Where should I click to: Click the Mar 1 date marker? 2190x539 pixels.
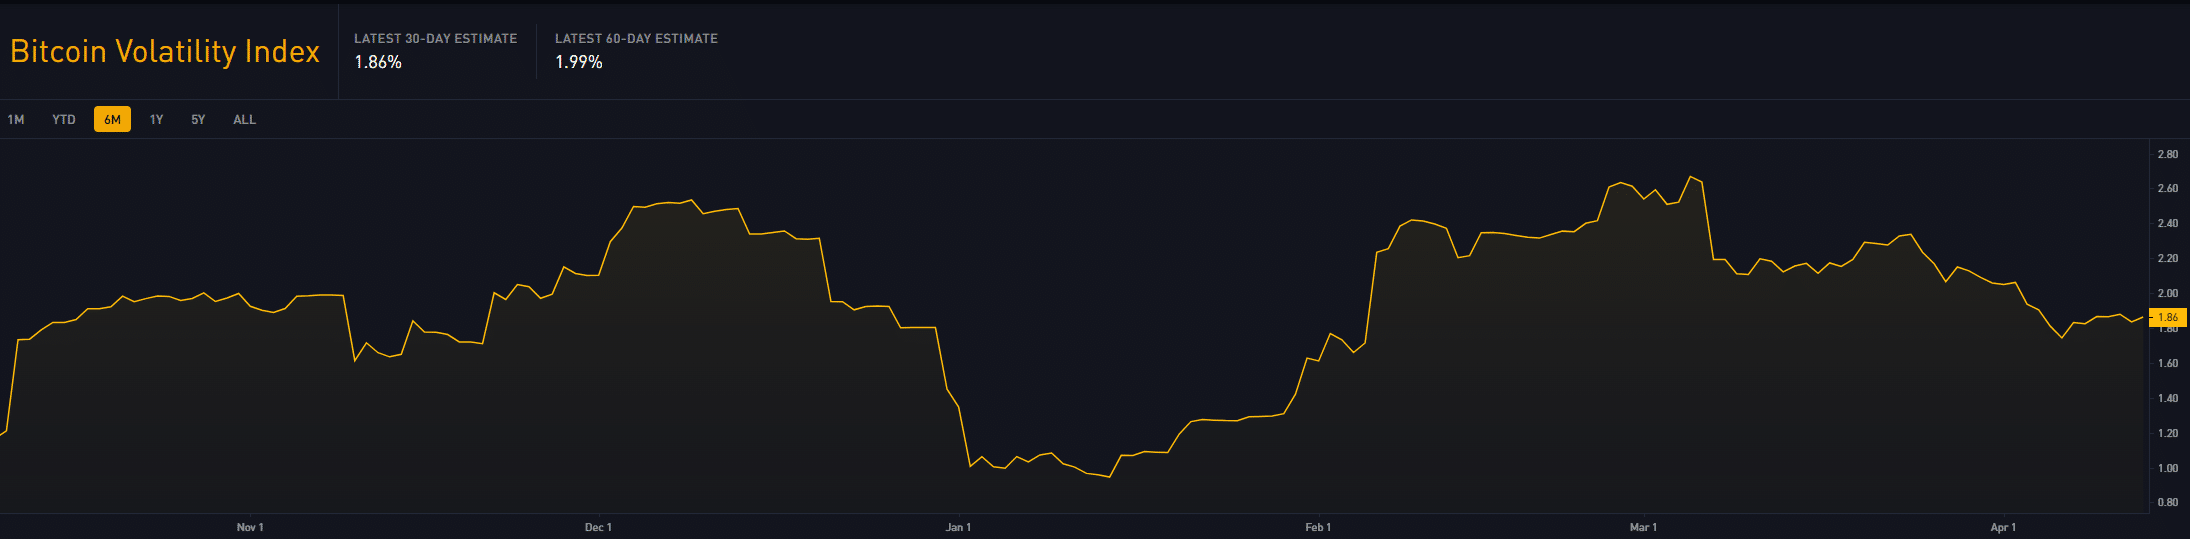pos(1643,527)
